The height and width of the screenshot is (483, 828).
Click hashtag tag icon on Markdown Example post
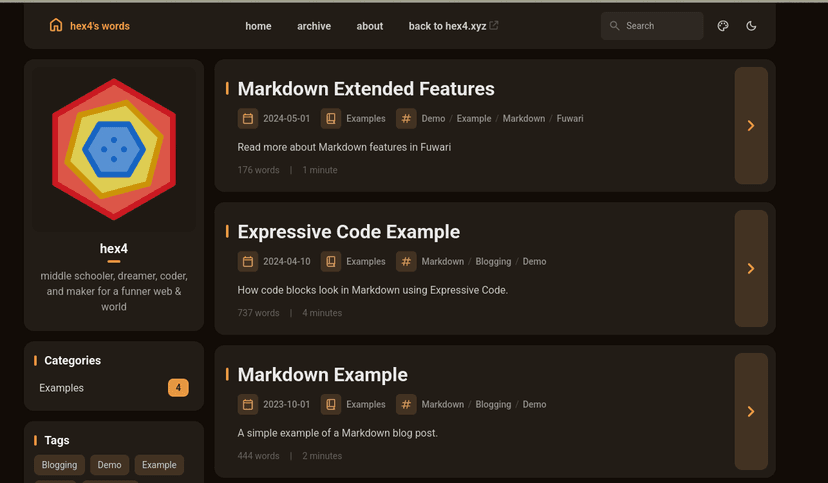click(406, 404)
